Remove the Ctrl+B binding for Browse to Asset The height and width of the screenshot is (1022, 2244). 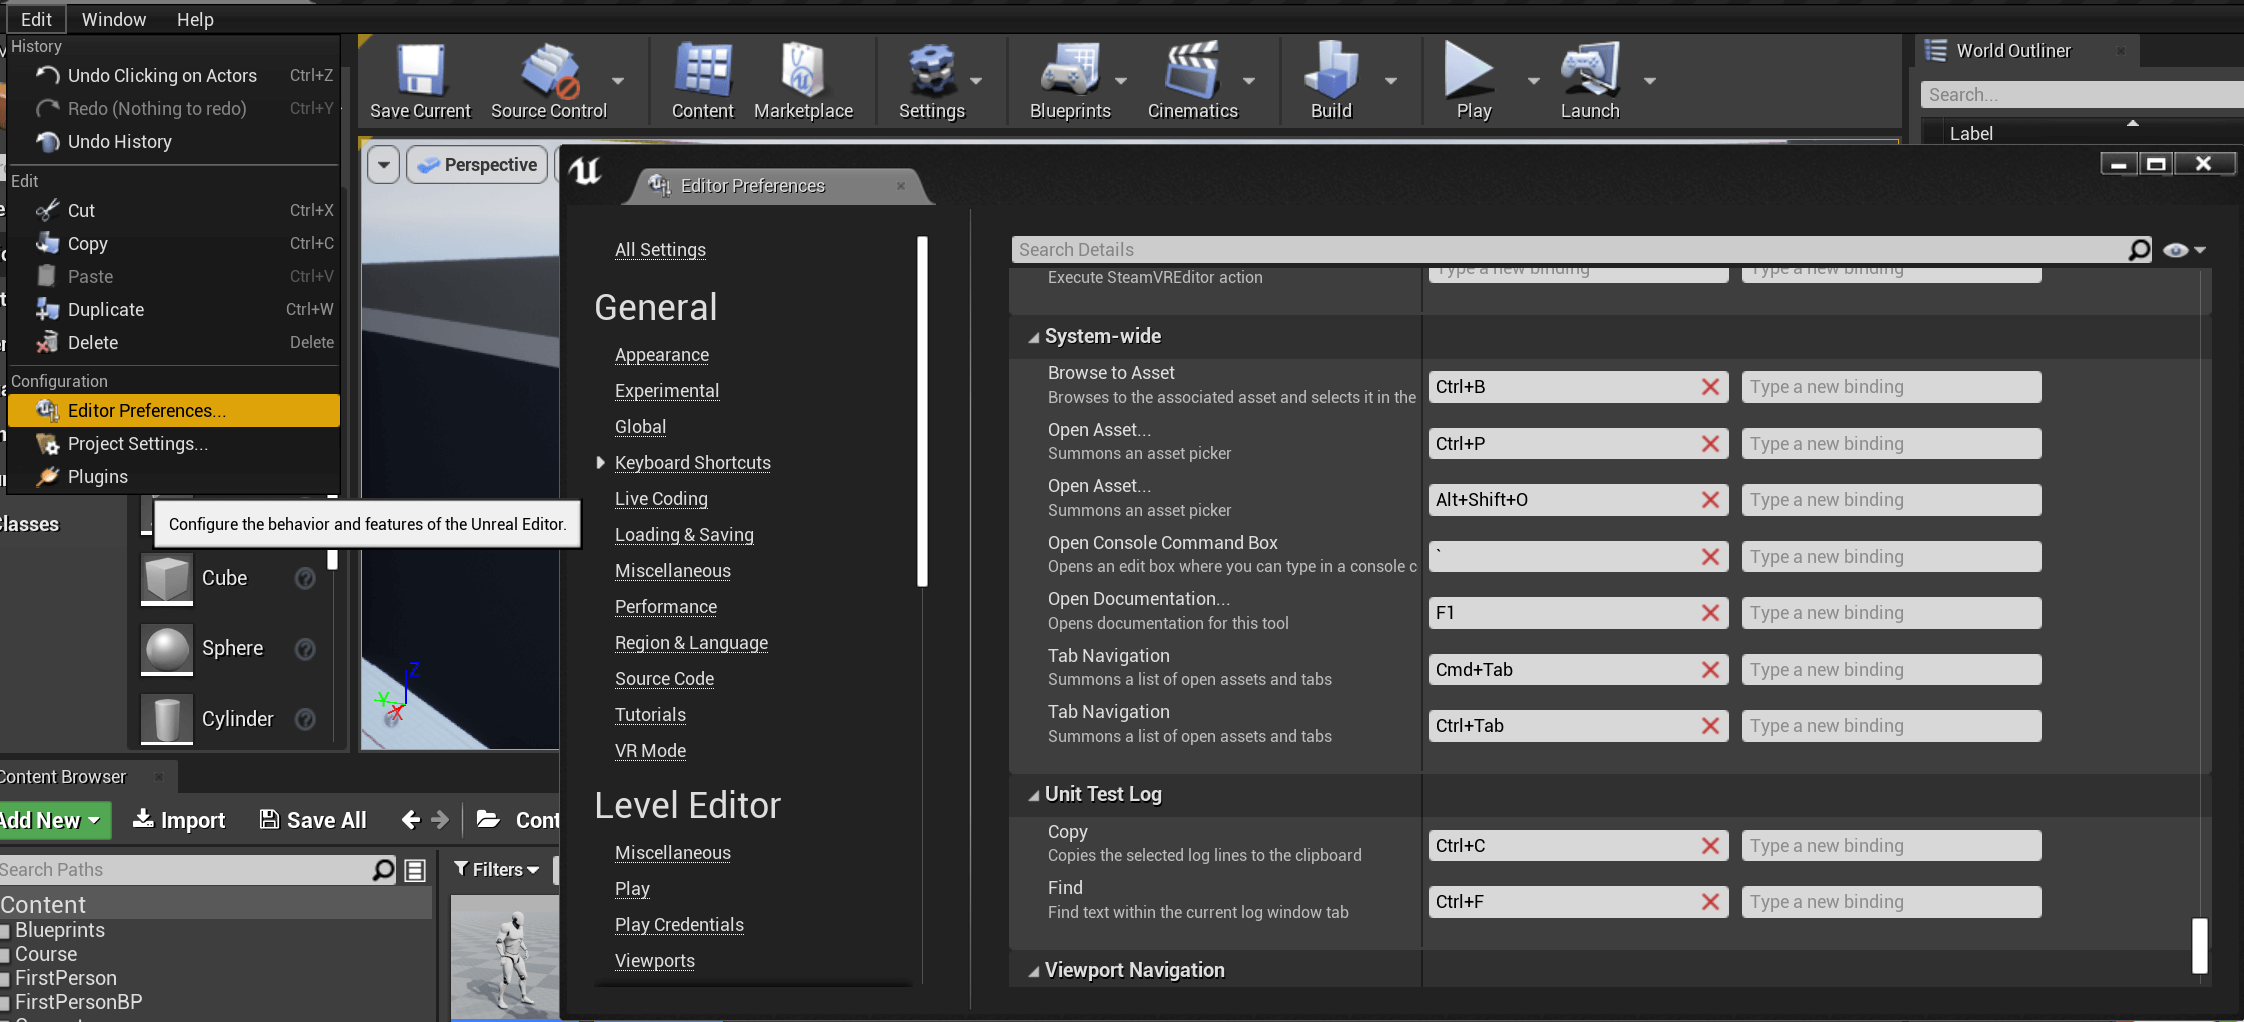(x=1710, y=387)
